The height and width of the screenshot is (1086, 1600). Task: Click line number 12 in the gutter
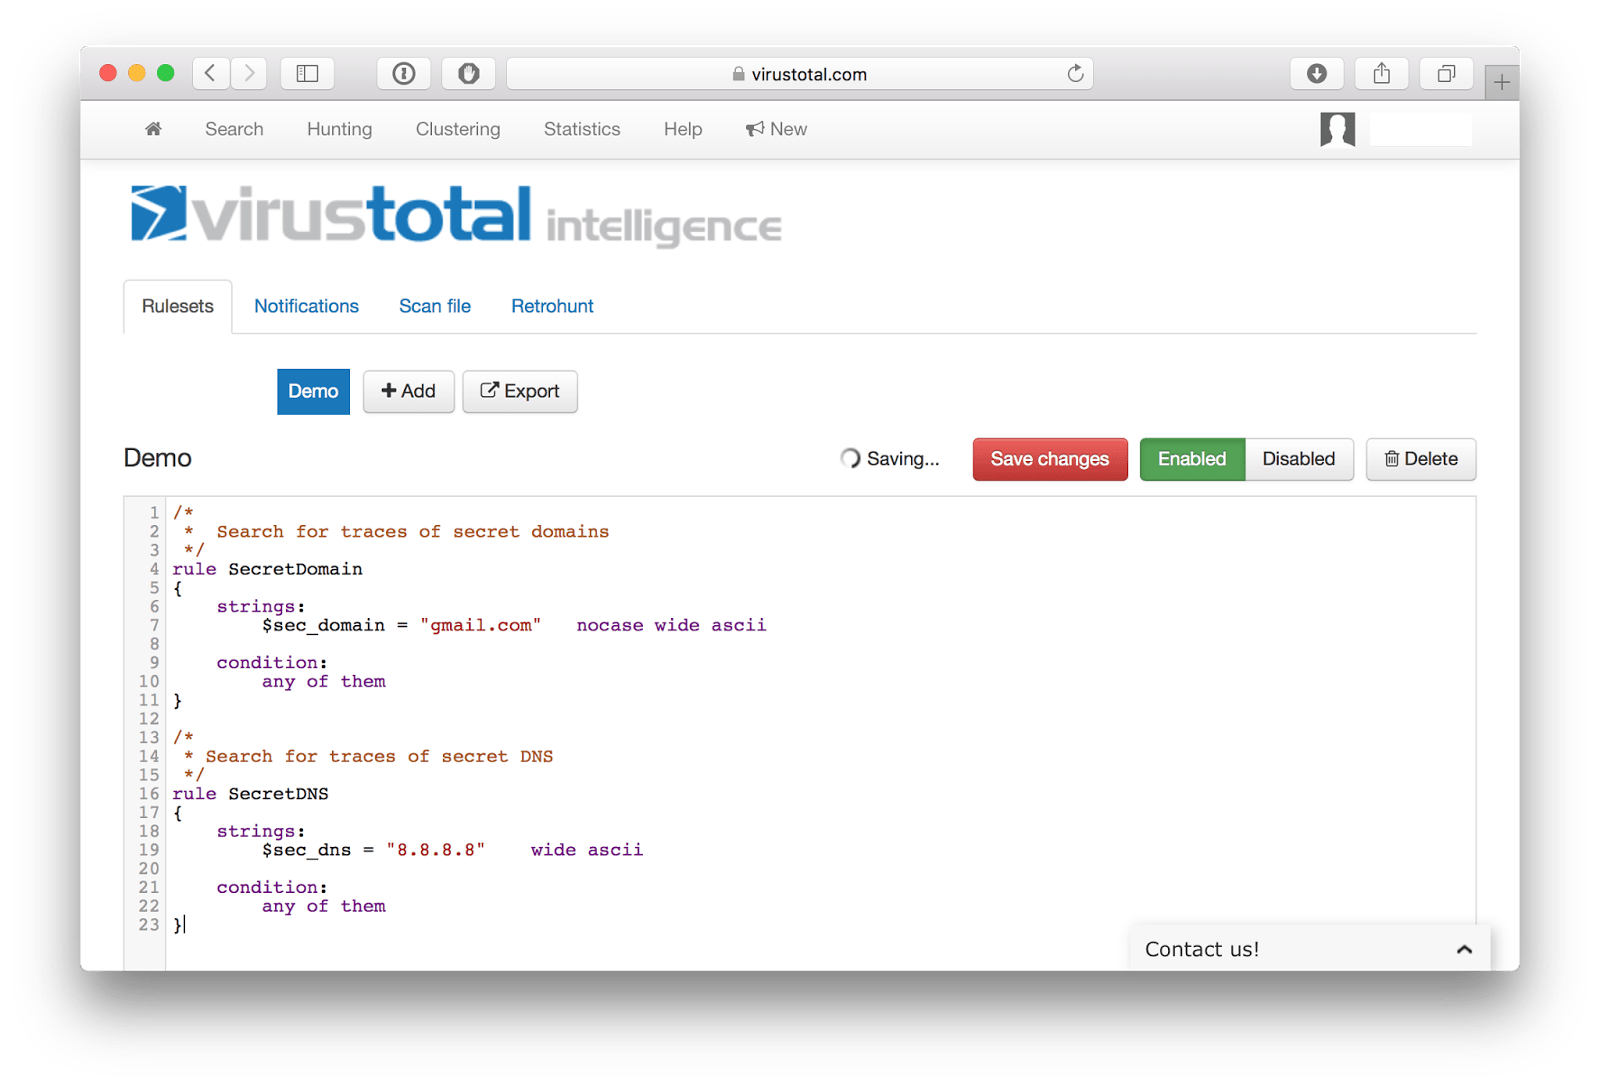[149, 719]
